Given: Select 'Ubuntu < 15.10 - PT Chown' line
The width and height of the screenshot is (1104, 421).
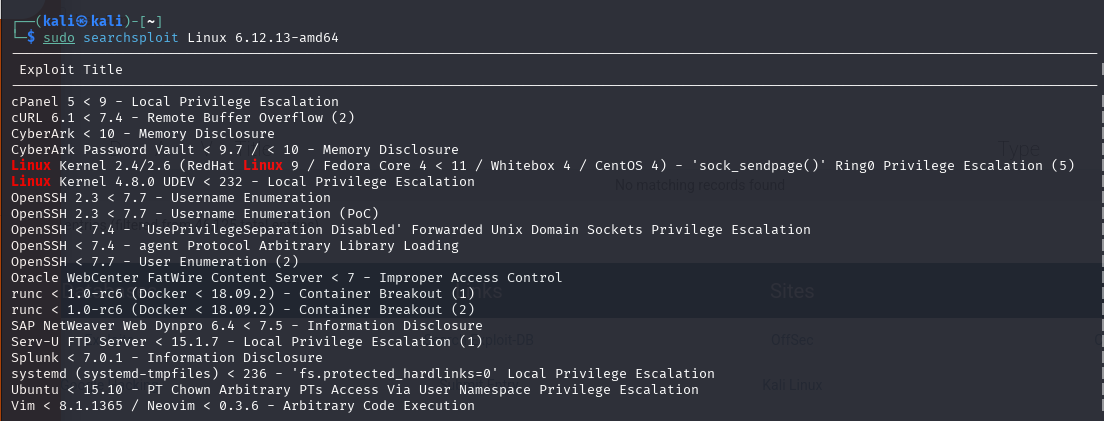Looking at the screenshot, I should pos(355,389).
